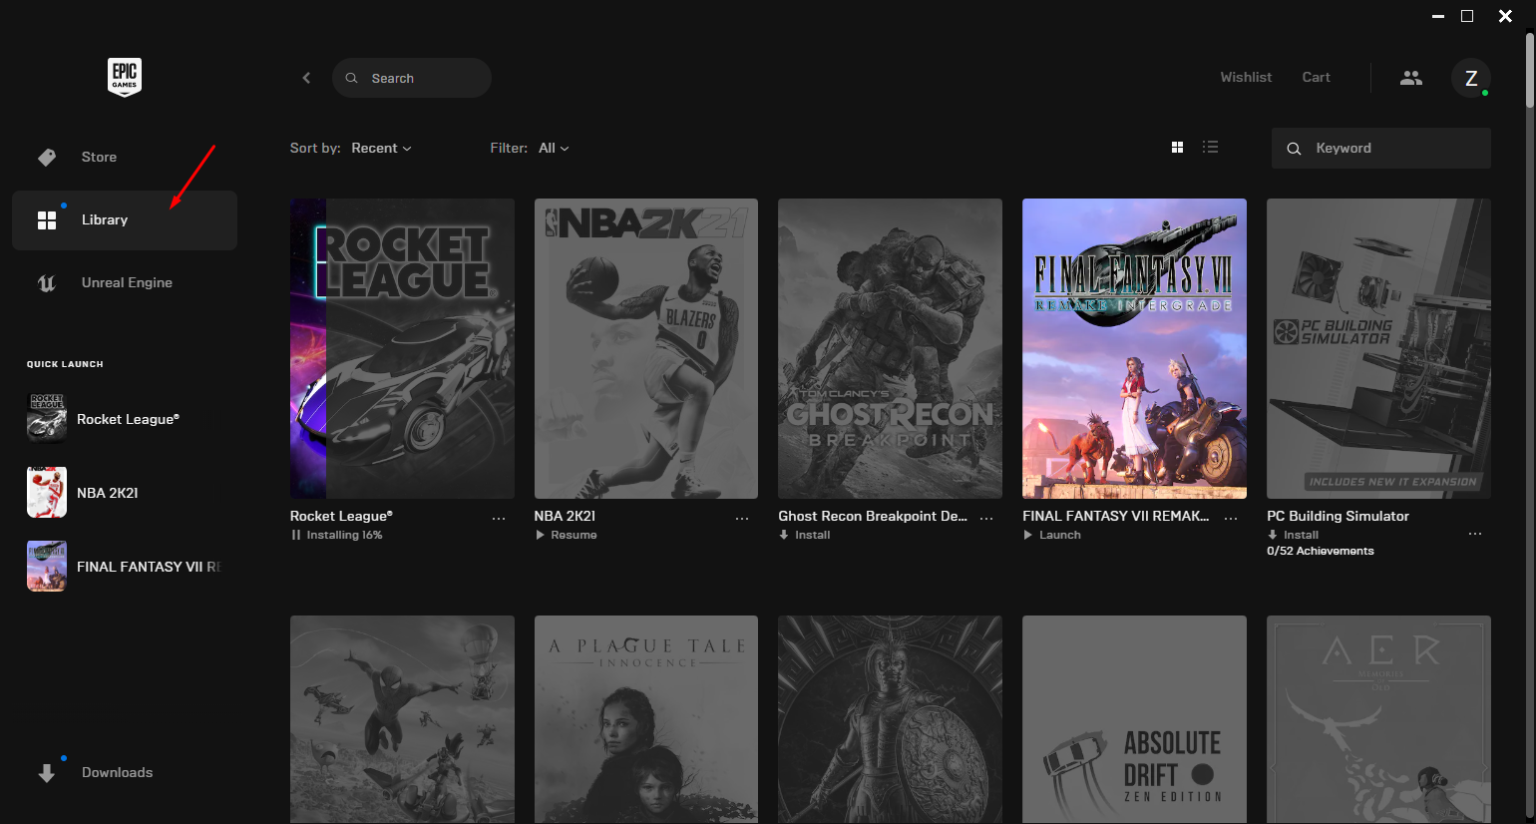Click NBA 2K21 in Quick Launch
Screen dimensions: 1536x824
[x=108, y=493]
